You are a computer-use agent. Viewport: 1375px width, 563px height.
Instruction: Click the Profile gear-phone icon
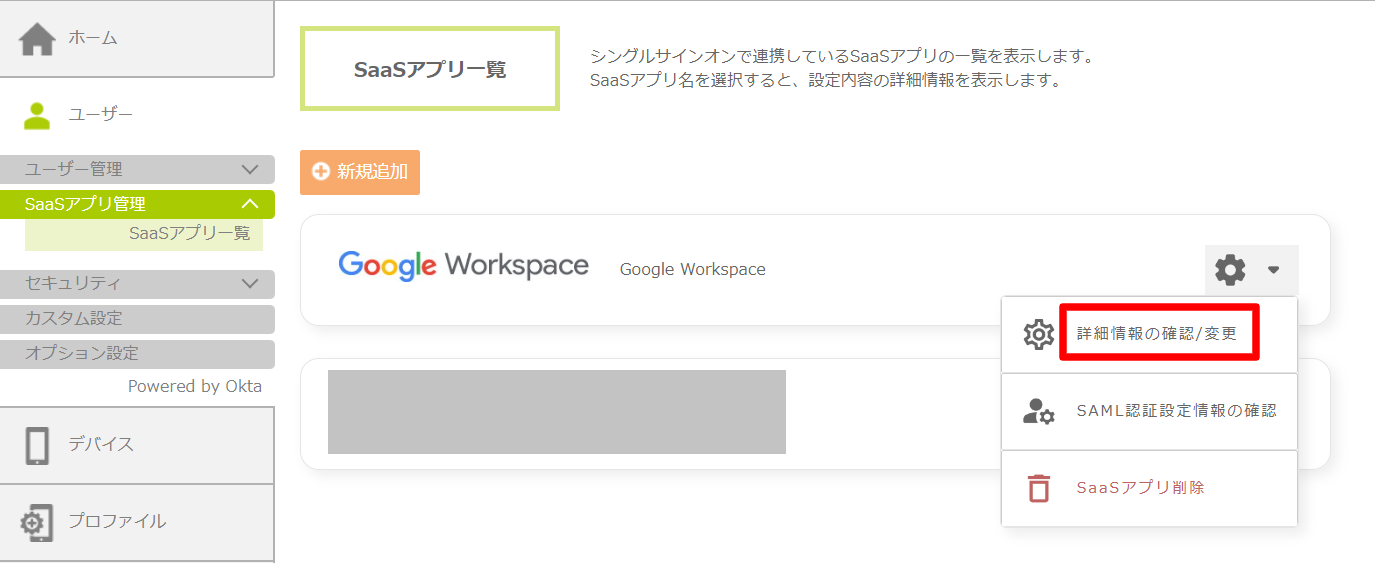(37, 522)
